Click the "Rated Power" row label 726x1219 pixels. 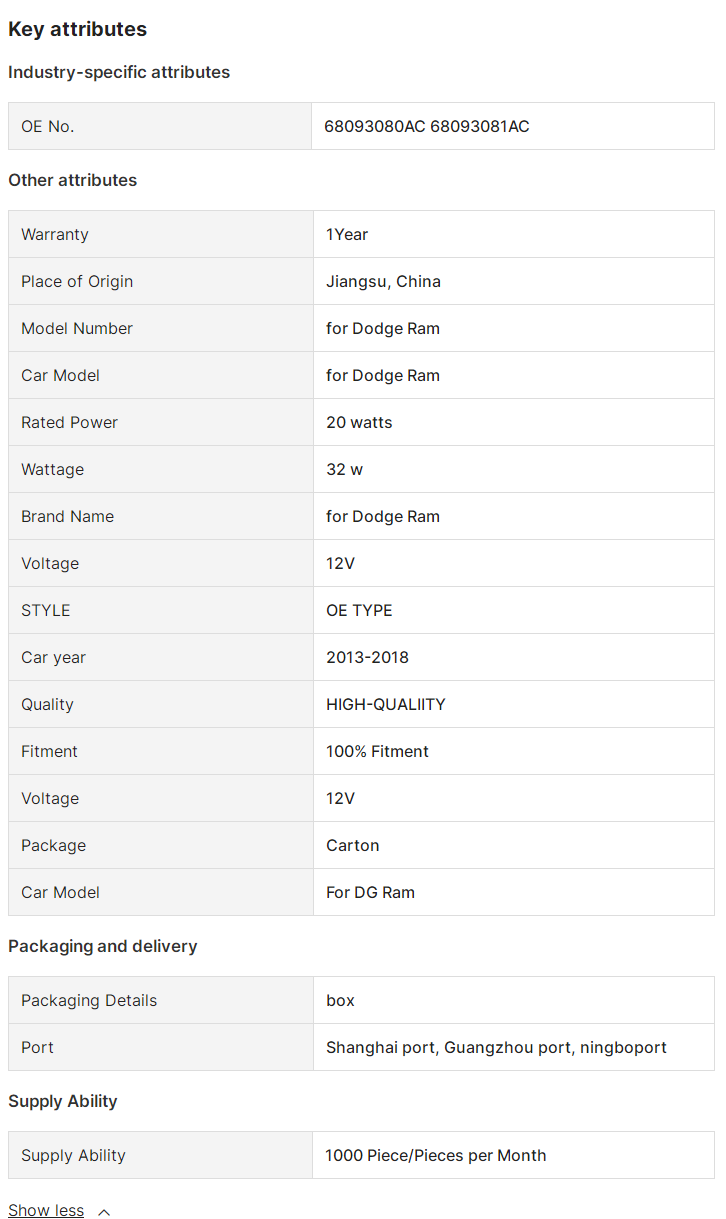69,422
